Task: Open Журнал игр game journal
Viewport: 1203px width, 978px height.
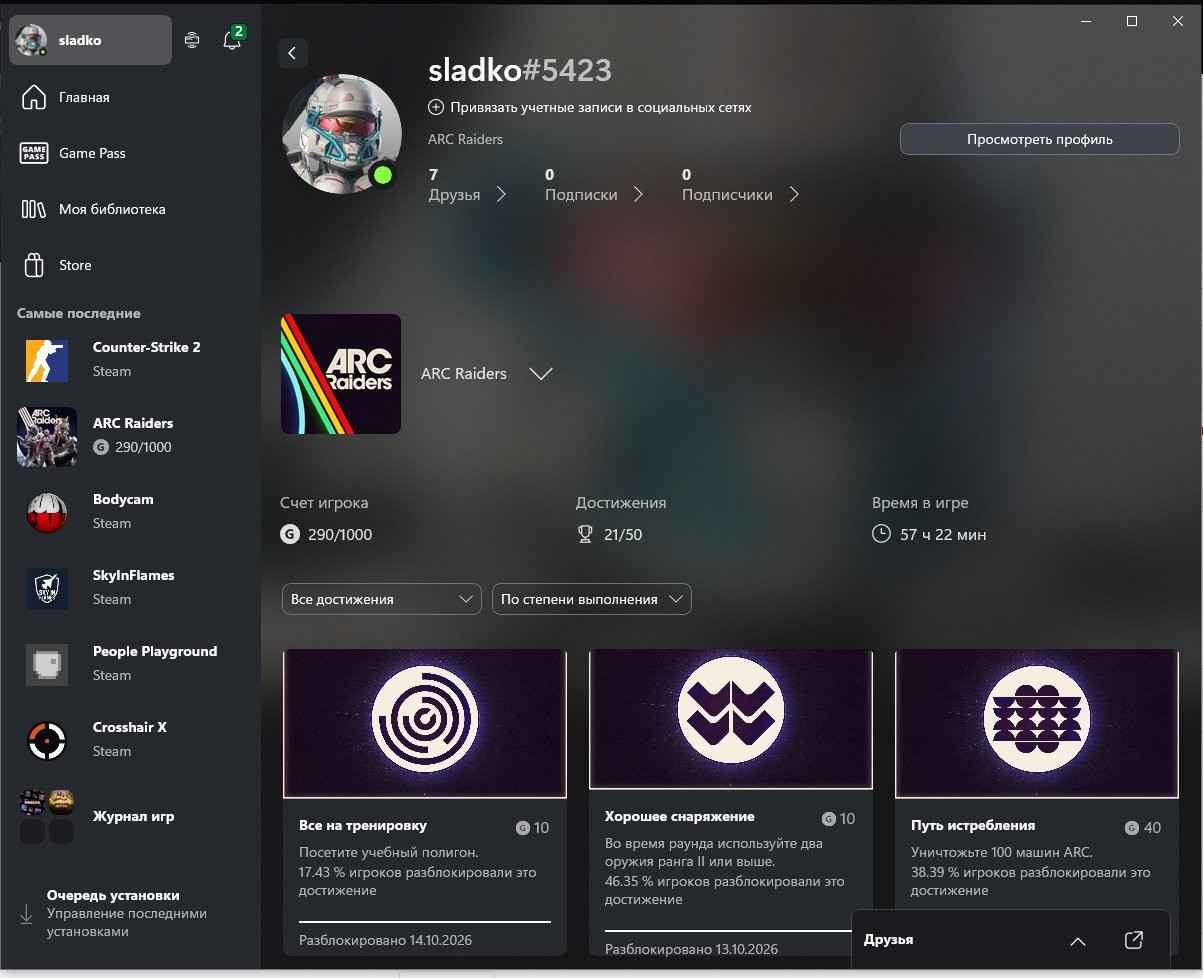Action: point(130,816)
